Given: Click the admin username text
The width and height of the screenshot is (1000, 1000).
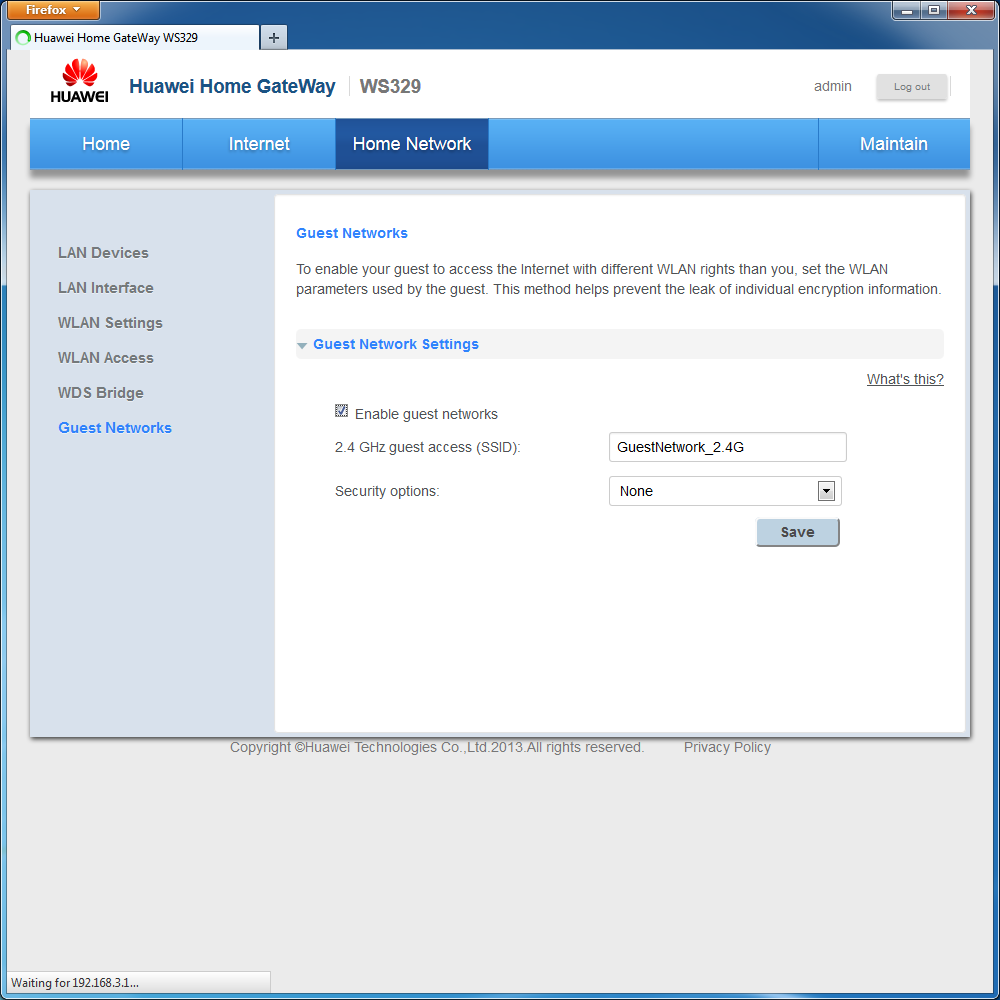Looking at the screenshot, I should [832, 86].
